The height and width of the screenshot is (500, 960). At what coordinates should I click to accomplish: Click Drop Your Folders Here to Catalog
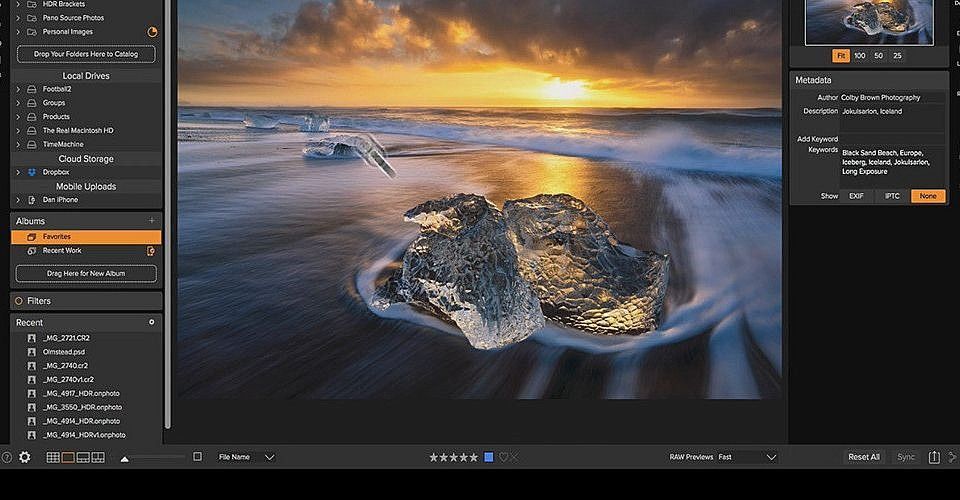86,54
